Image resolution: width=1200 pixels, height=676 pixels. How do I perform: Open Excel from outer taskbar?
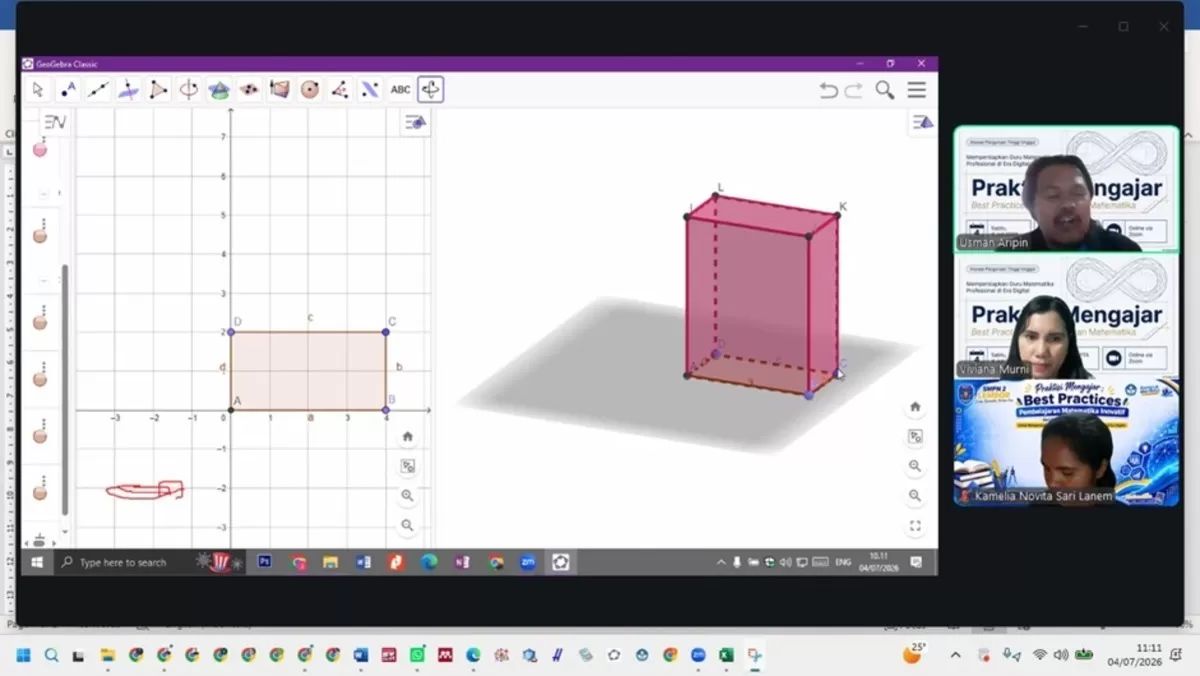[x=726, y=655]
